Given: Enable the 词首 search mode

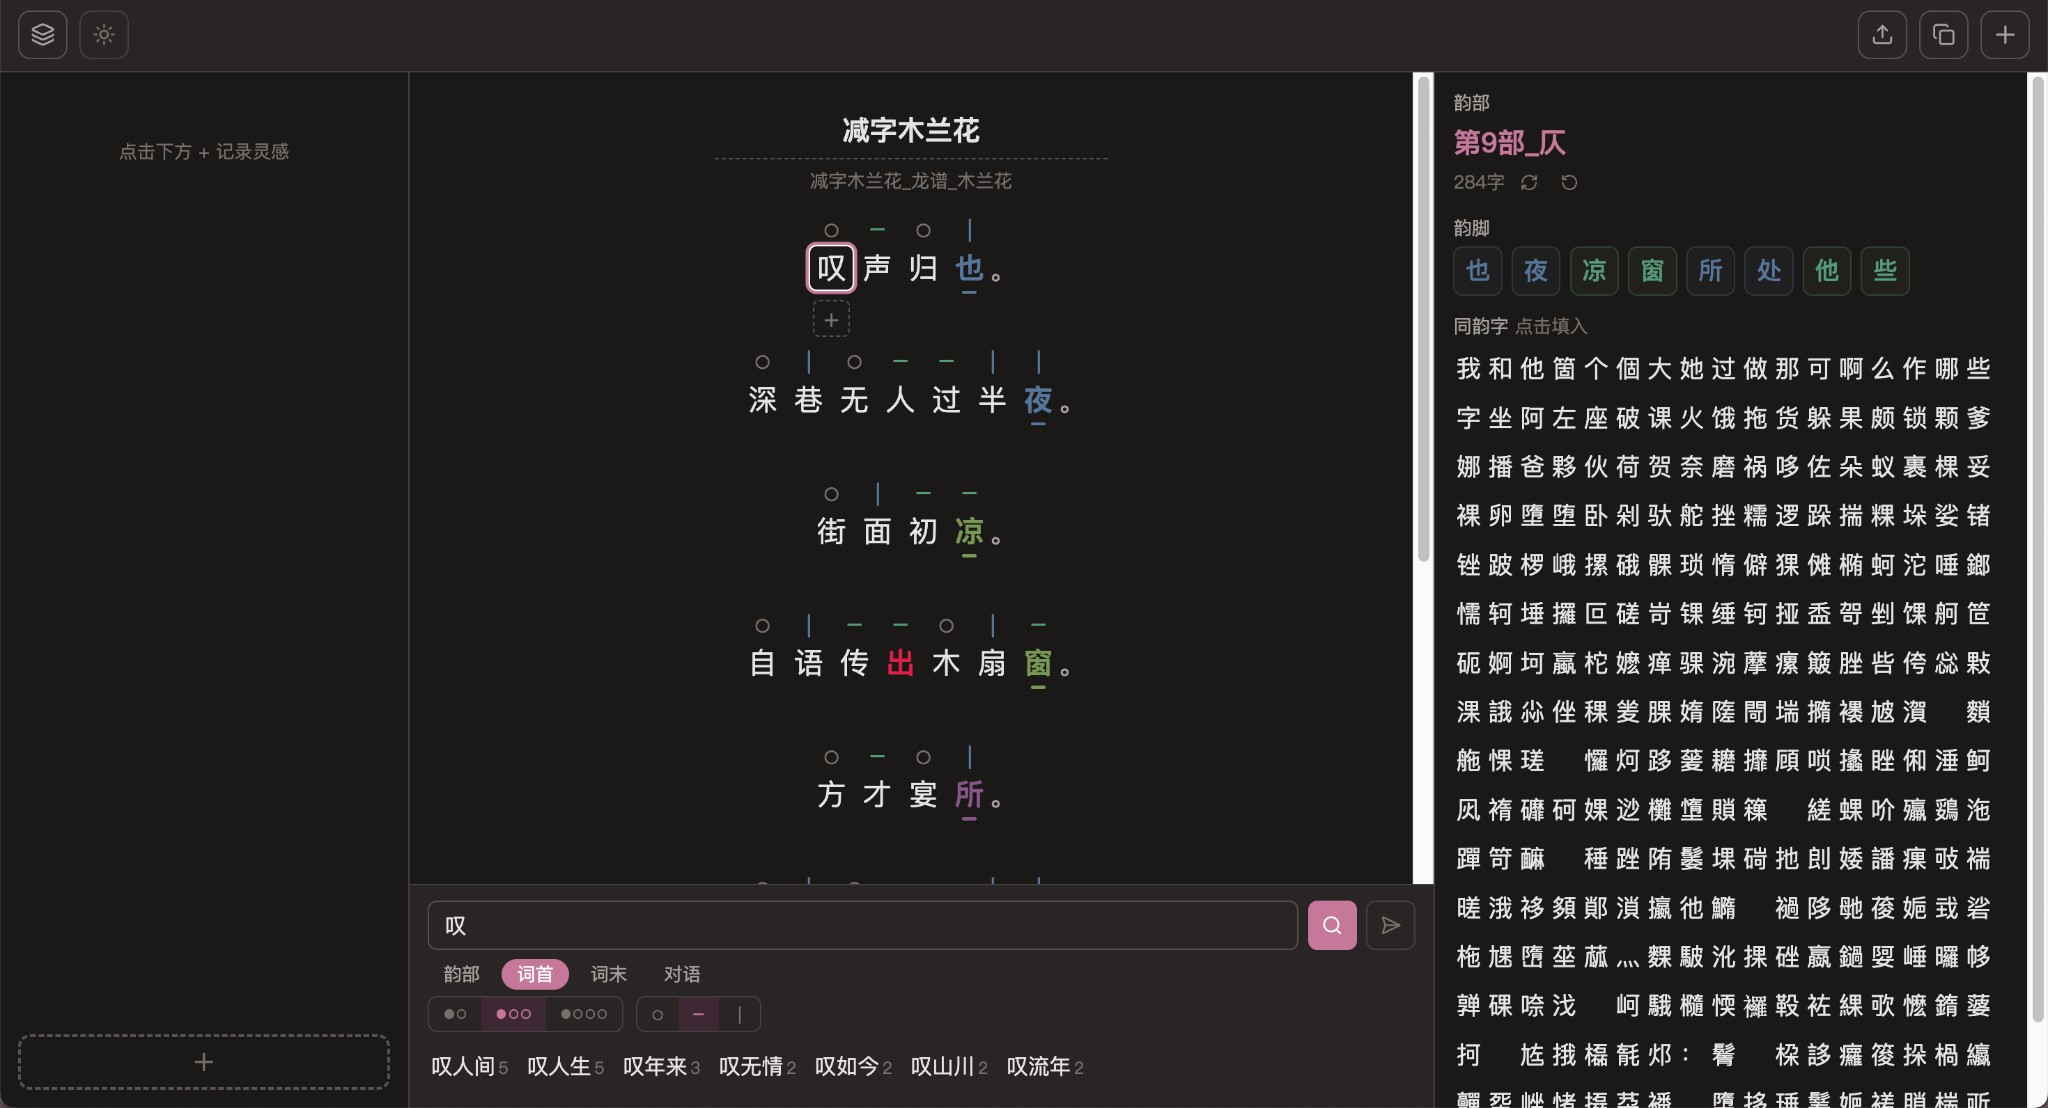Looking at the screenshot, I should [534, 973].
